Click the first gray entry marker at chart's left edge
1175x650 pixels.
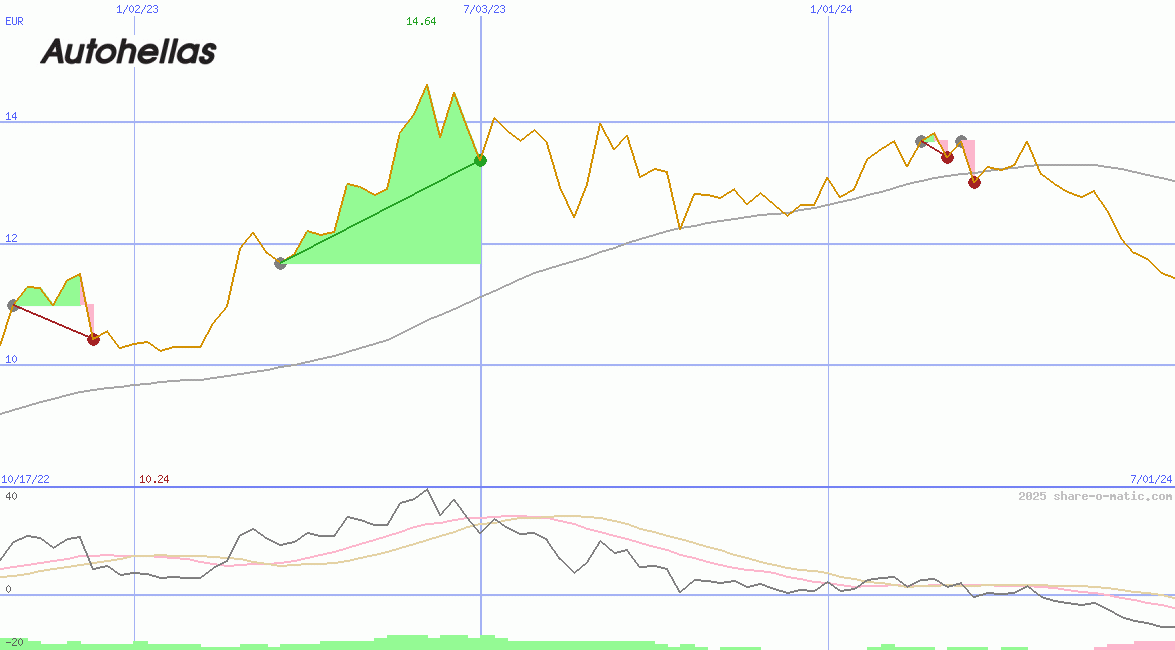point(13,305)
